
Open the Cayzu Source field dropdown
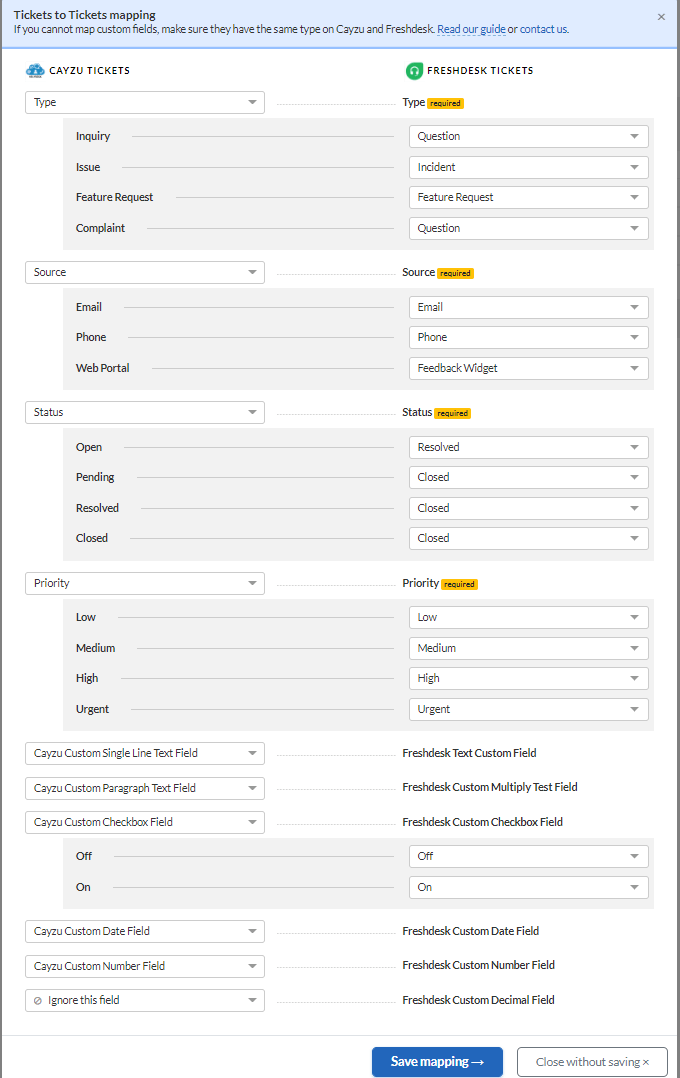tap(145, 272)
